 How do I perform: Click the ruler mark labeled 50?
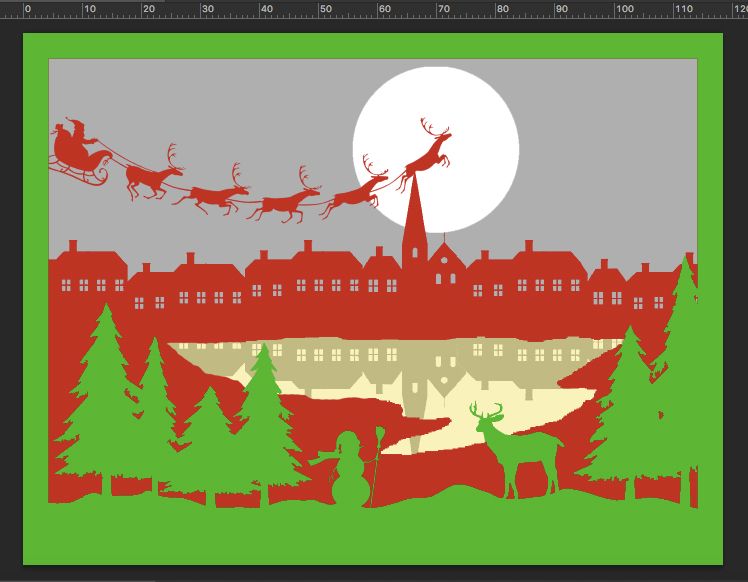pos(326,9)
